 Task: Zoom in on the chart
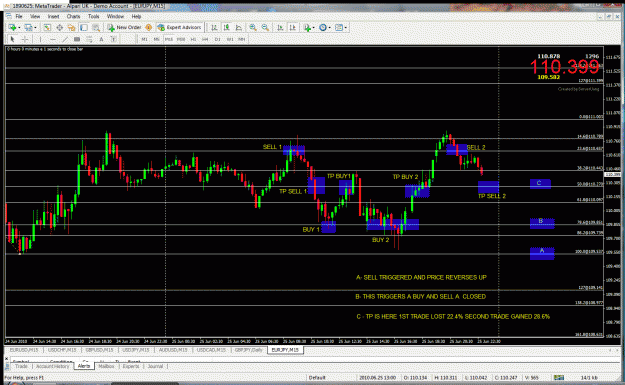(x=253, y=28)
